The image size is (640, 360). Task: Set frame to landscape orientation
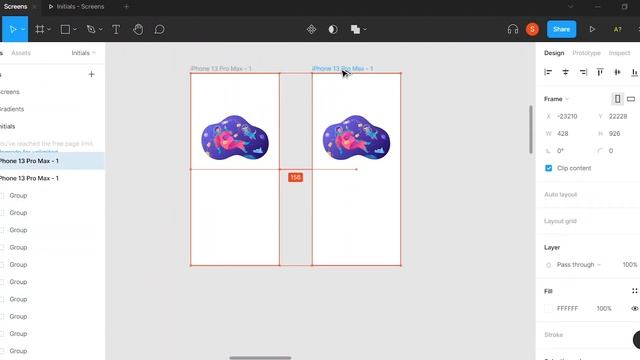tap(631, 99)
